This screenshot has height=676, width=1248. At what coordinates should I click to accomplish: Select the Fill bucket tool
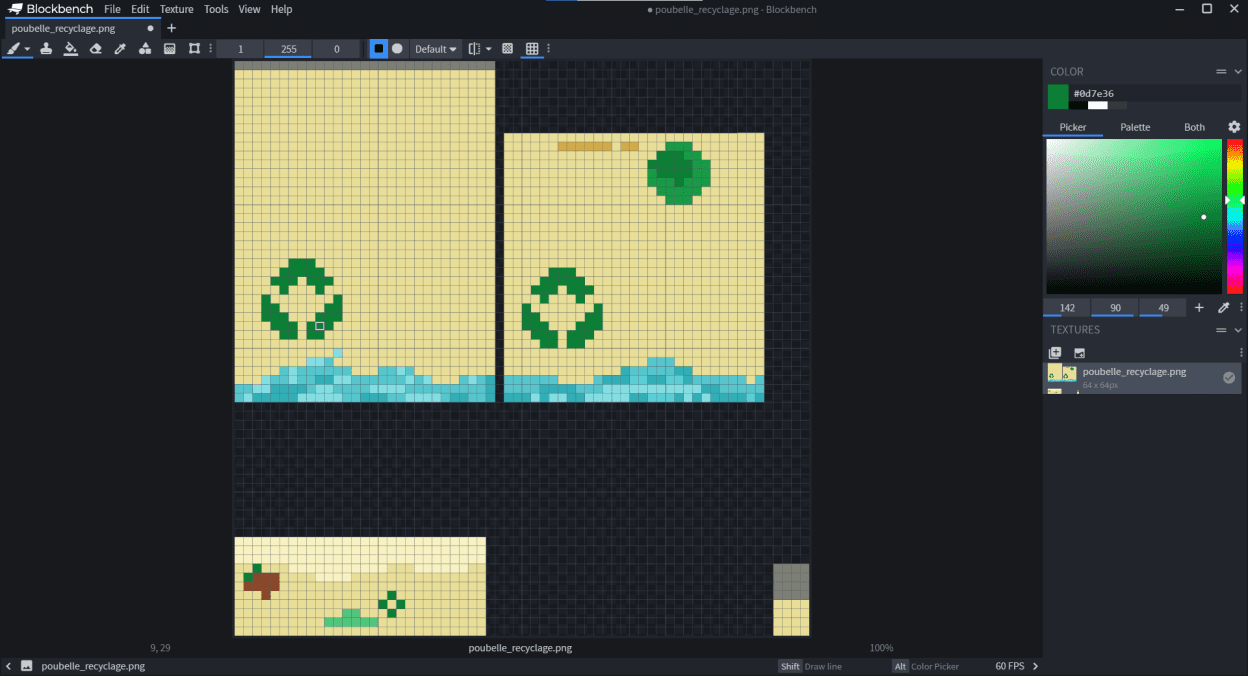[x=71, y=48]
